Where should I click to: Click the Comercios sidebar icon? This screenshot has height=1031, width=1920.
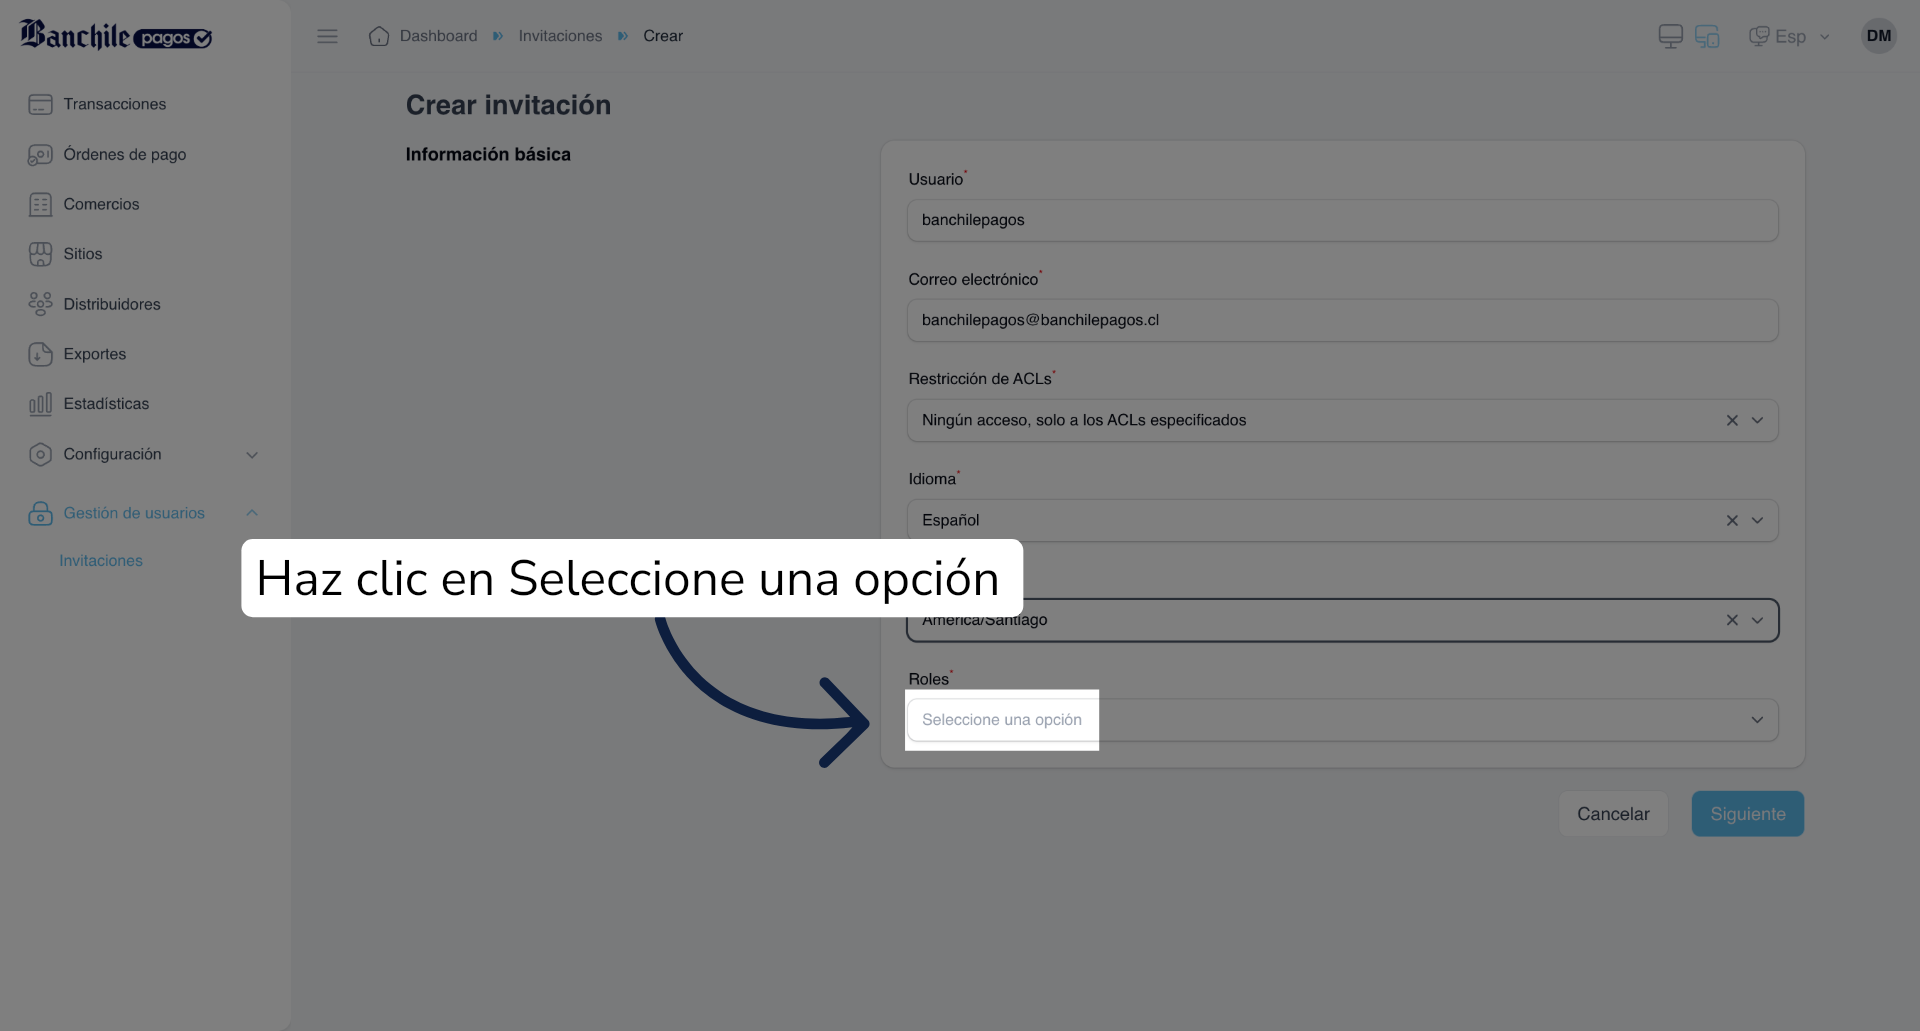click(40, 204)
